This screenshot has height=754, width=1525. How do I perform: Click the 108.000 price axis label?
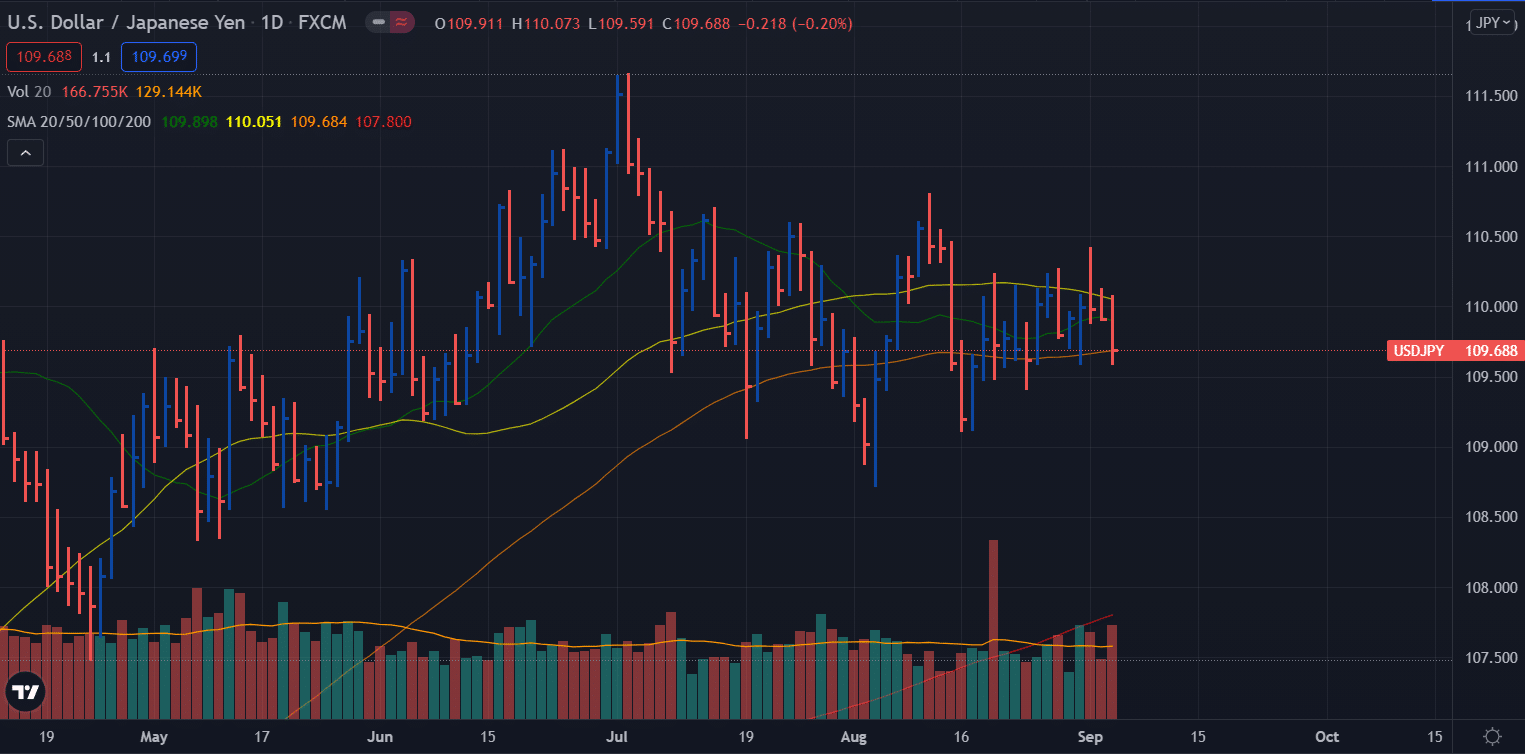click(x=1491, y=588)
